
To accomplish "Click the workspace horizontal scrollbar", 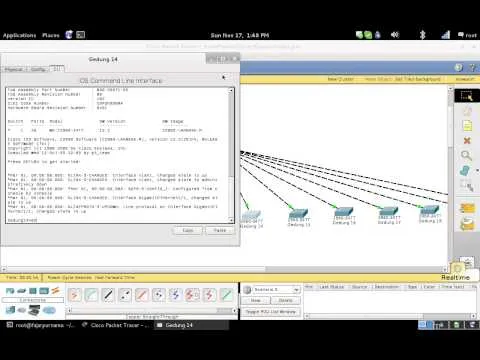I will click(224, 269).
